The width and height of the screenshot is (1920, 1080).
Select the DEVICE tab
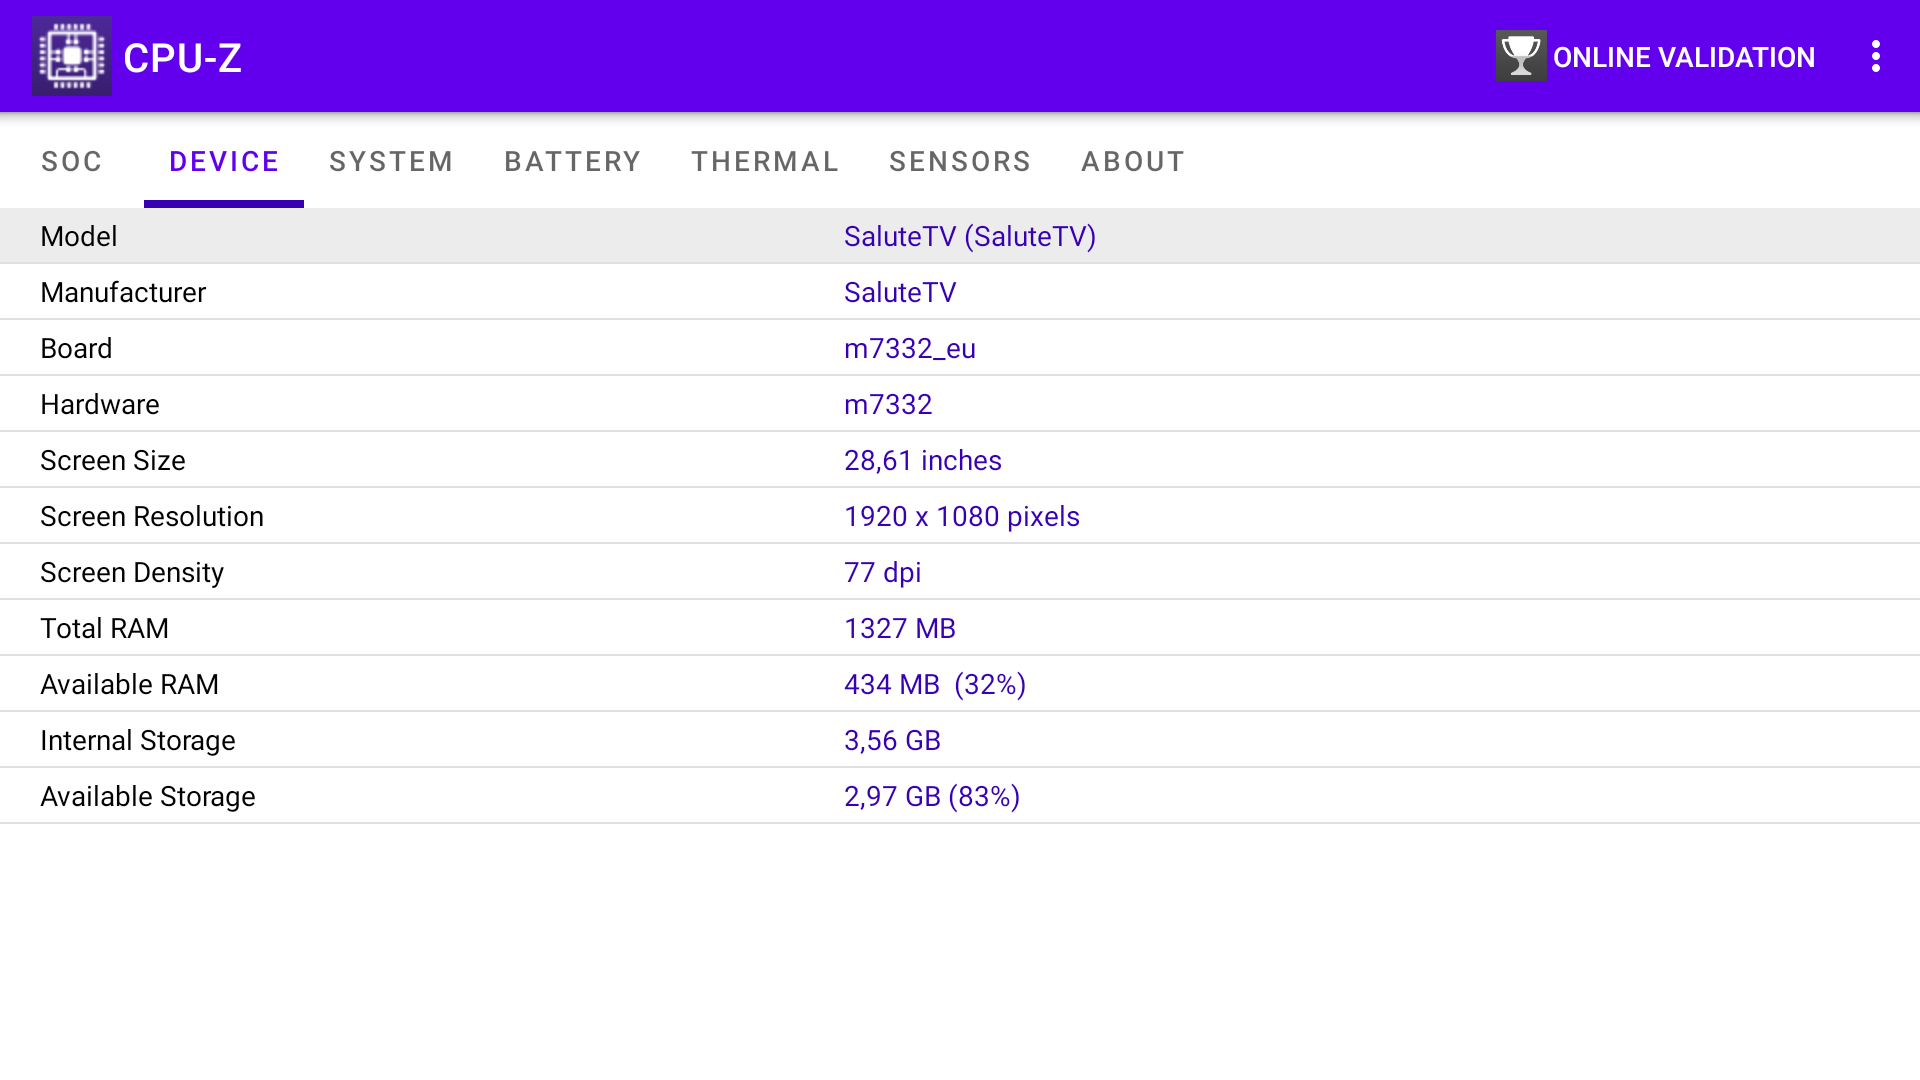point(224,161)
